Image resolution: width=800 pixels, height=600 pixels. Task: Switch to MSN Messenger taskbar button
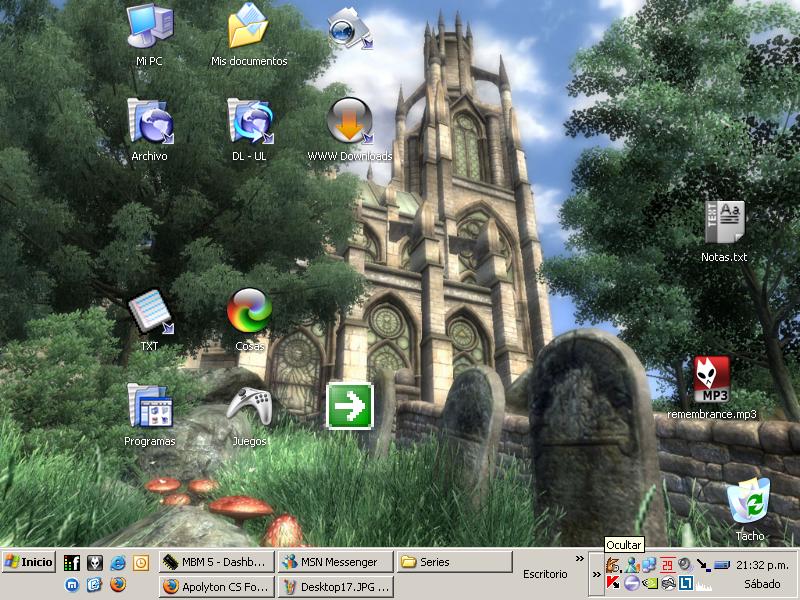click(x=334, y=562)
